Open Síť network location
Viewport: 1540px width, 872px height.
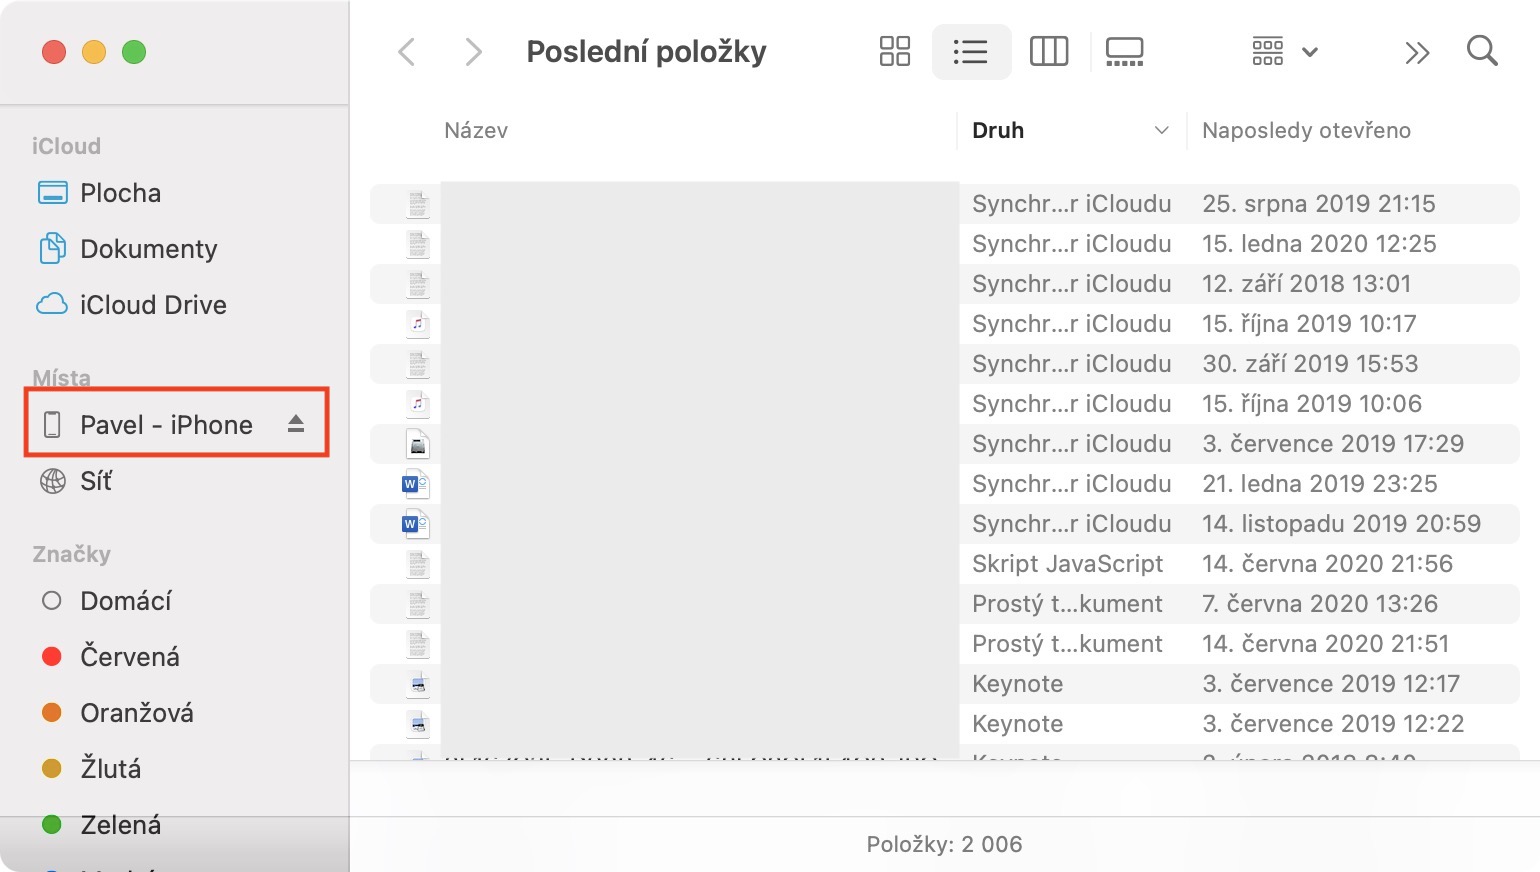coord(96,481)
